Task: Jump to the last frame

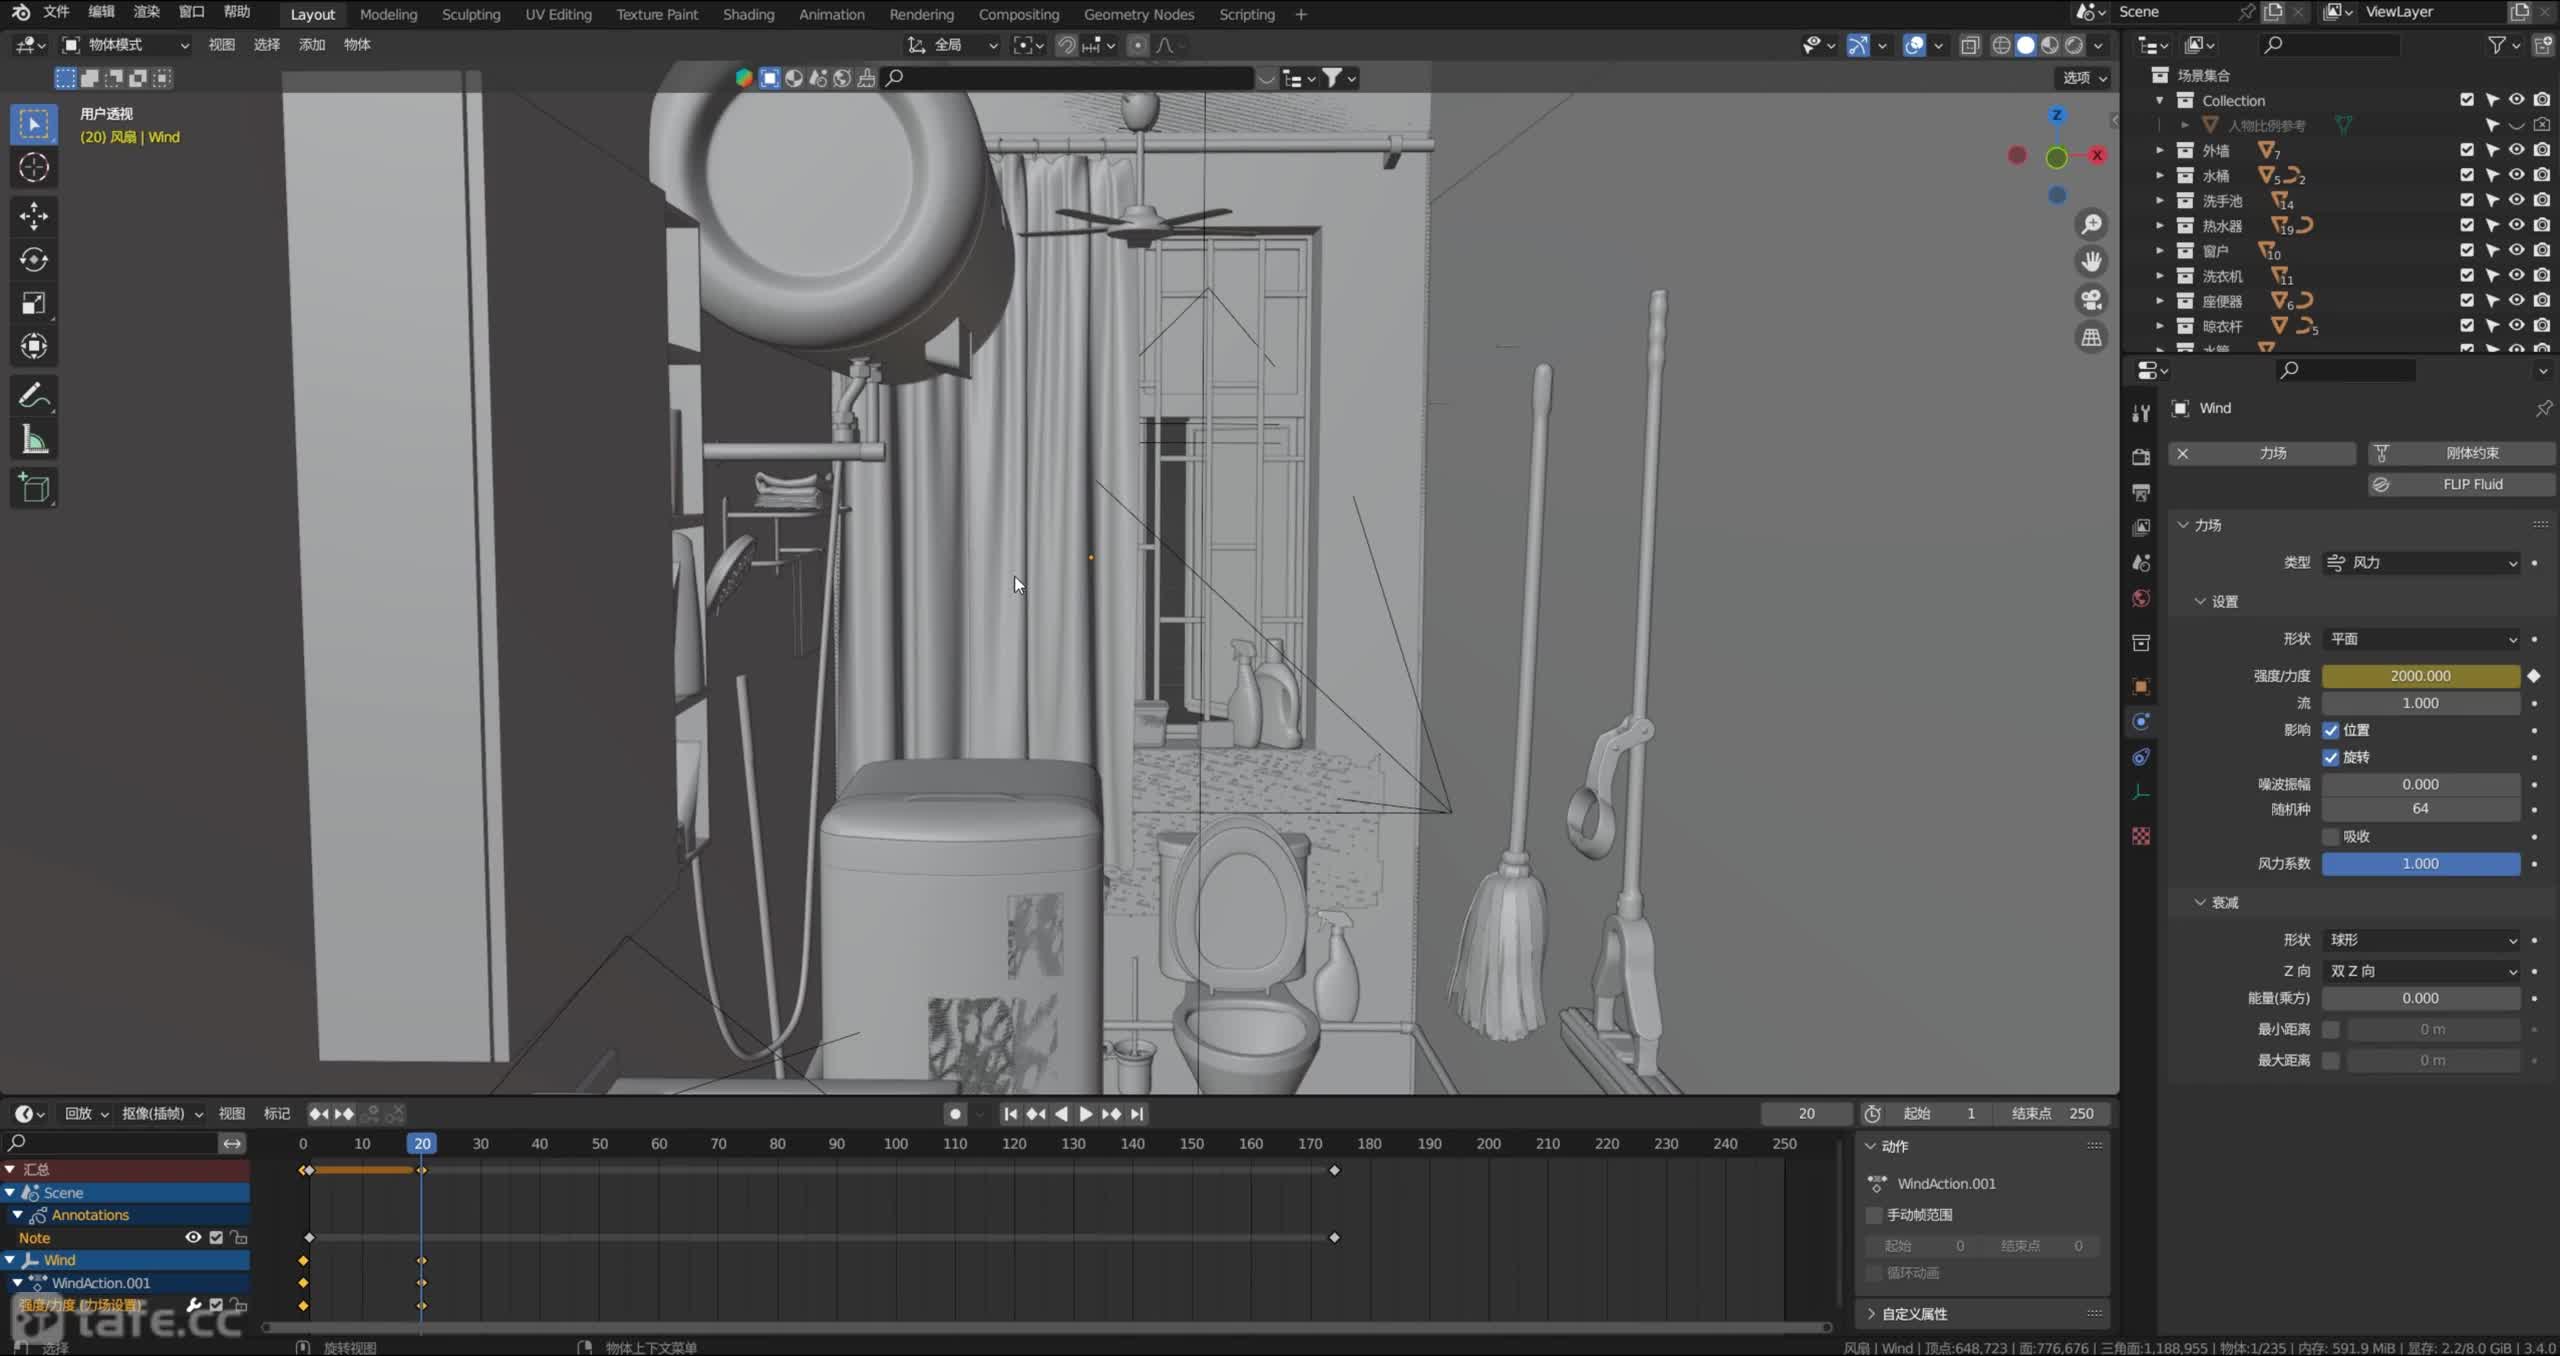Action: point(1137,1114)
